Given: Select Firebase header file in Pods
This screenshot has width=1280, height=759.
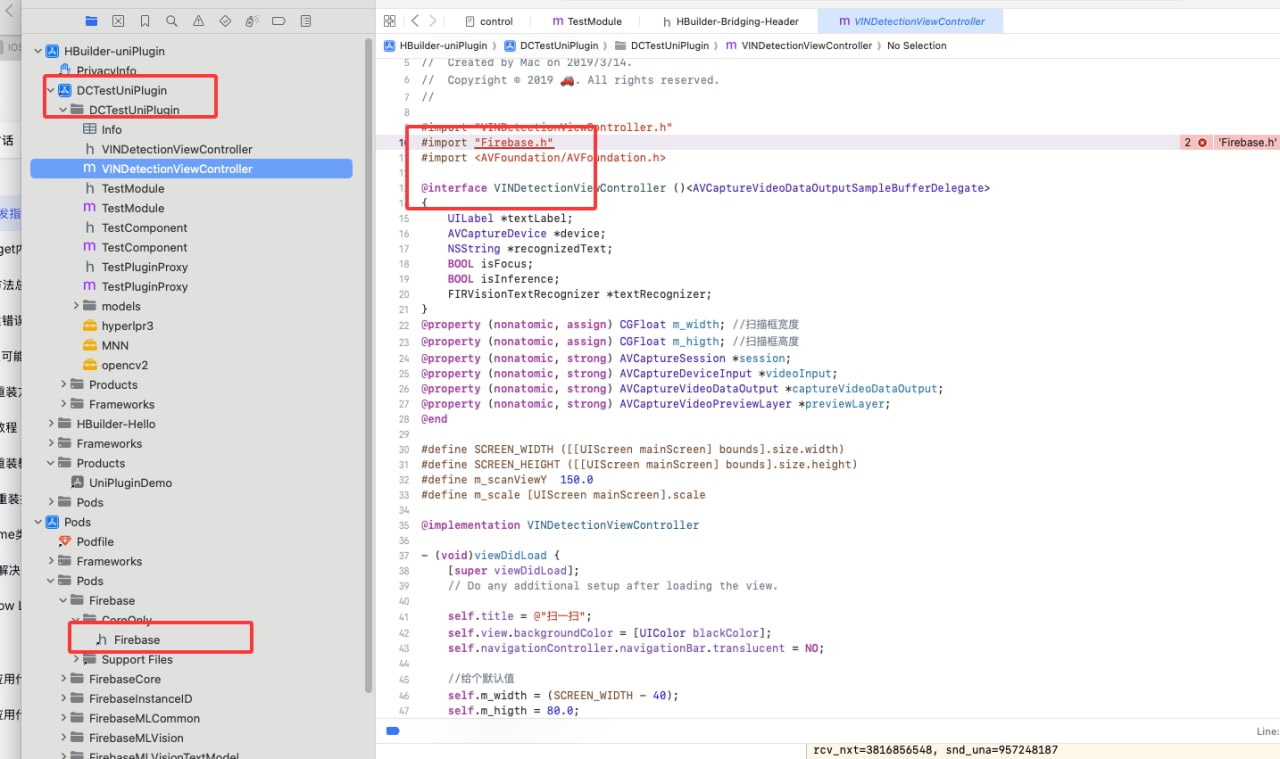Looking at the screenshot, I should coord(136,640).
